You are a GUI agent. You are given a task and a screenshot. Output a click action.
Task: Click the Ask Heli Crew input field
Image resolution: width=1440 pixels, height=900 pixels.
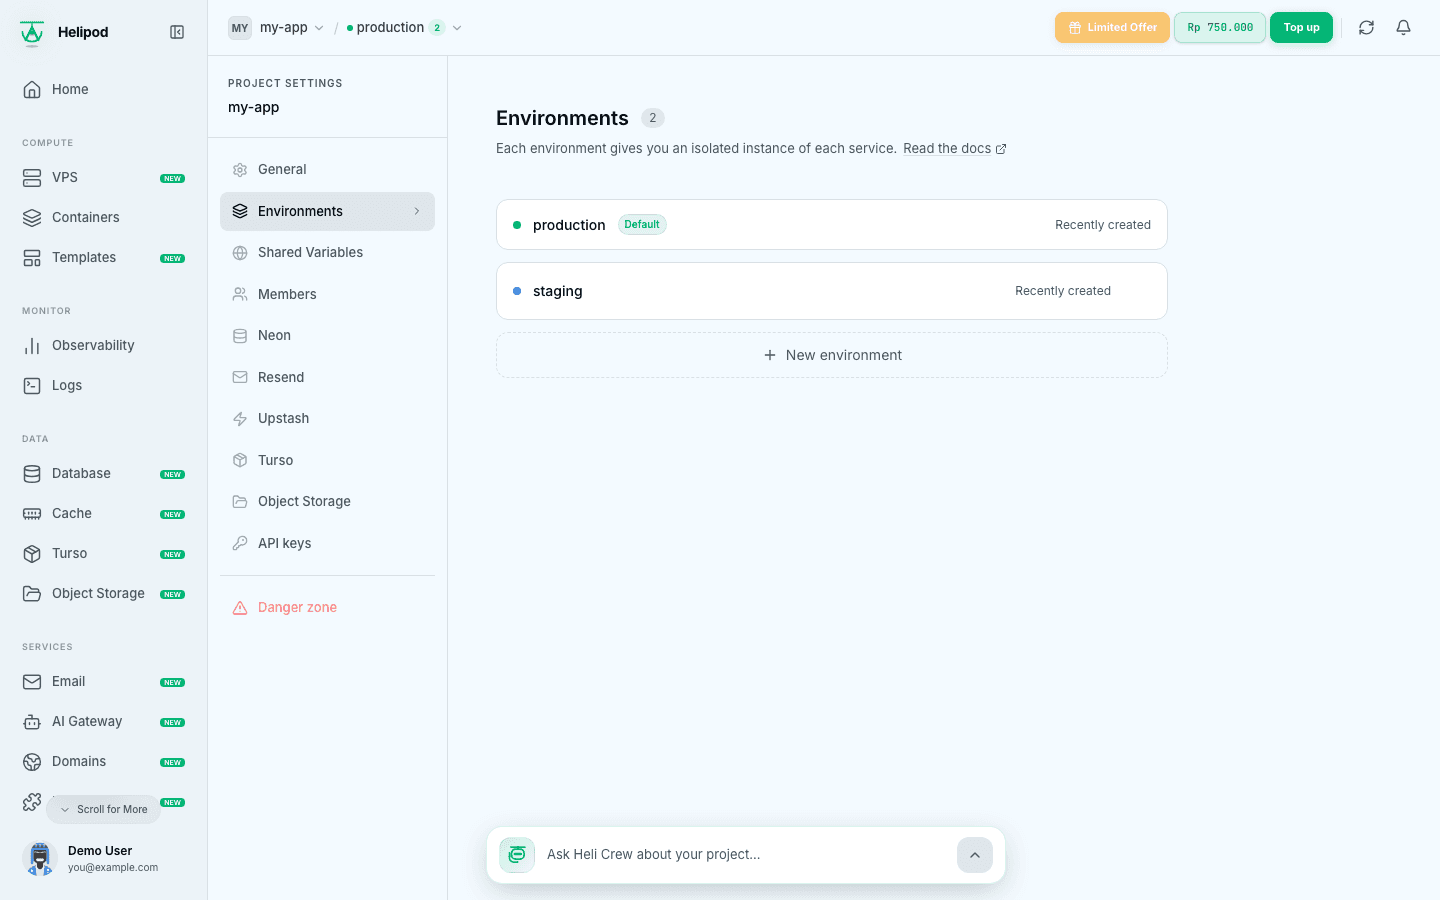click(x=746, y=855)
